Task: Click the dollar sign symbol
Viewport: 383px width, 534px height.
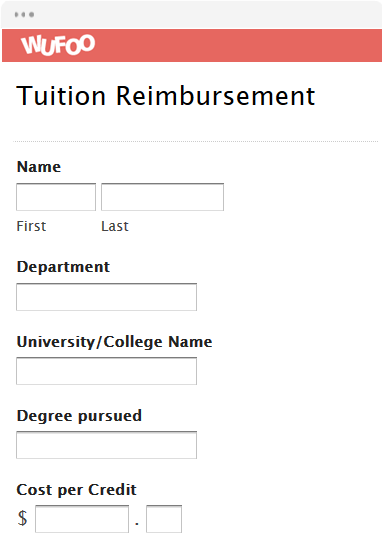Action: 22,518
